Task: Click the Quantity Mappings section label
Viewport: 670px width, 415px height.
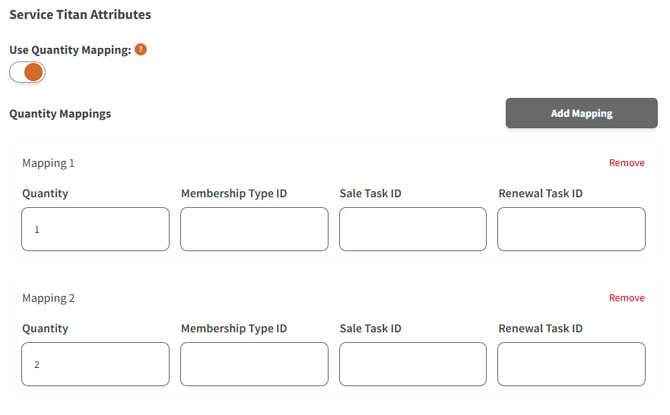Action: (x=60, y=114)
